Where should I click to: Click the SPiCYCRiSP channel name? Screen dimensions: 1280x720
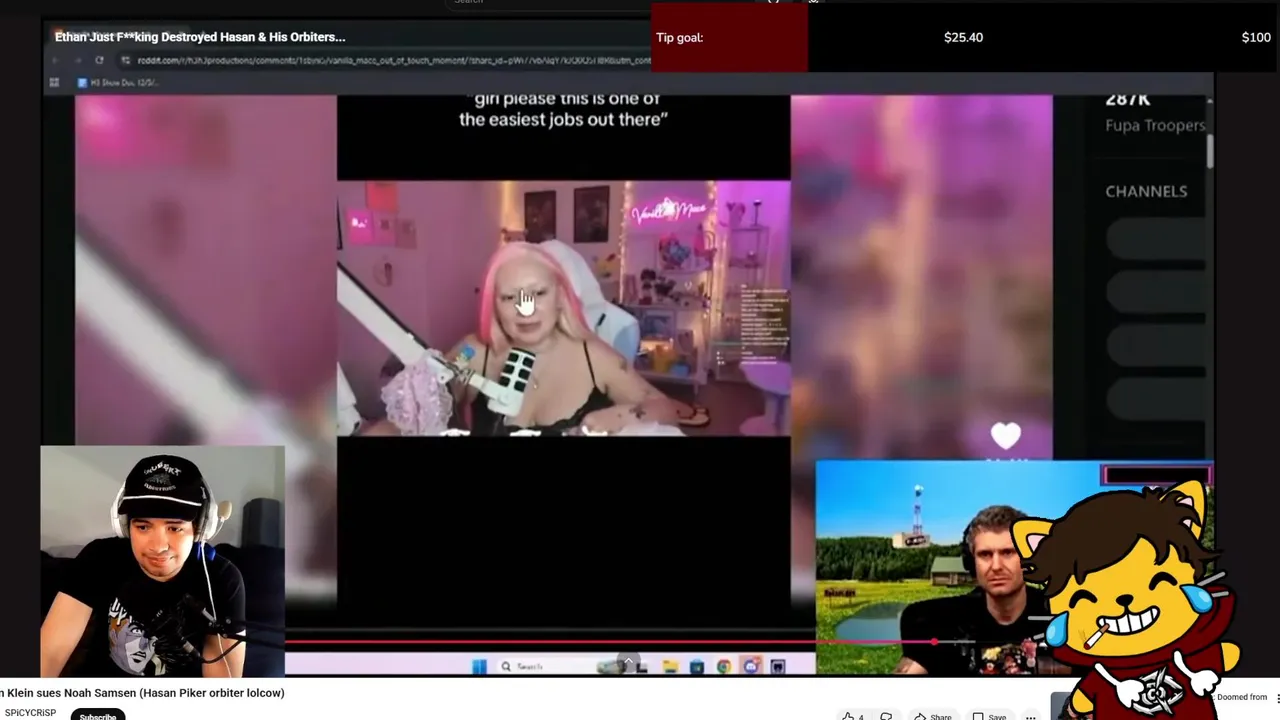tap(31, 713)
